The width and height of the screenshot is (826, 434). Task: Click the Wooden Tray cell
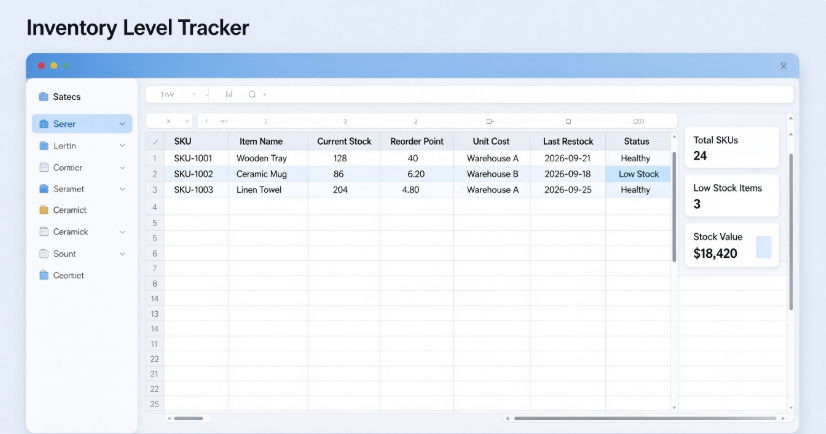268,158
